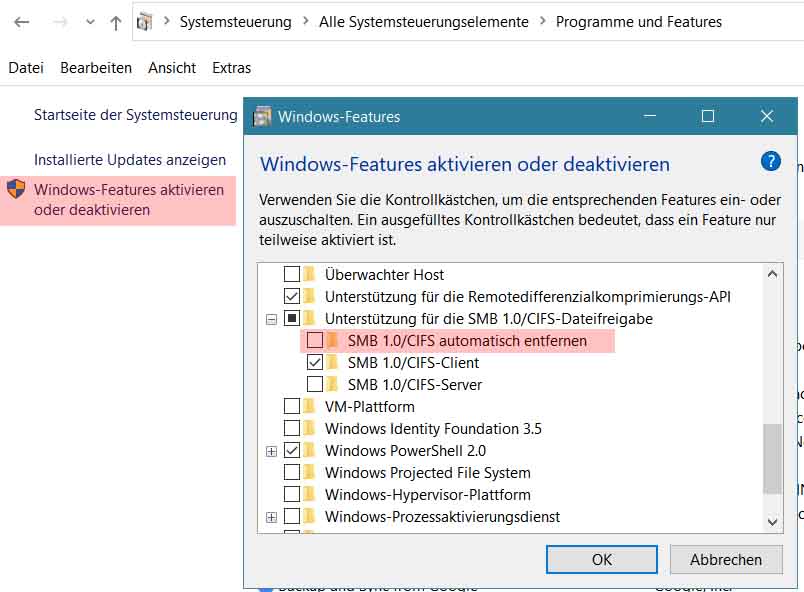Click the Überwachter Host folder icon

[309, 274]
